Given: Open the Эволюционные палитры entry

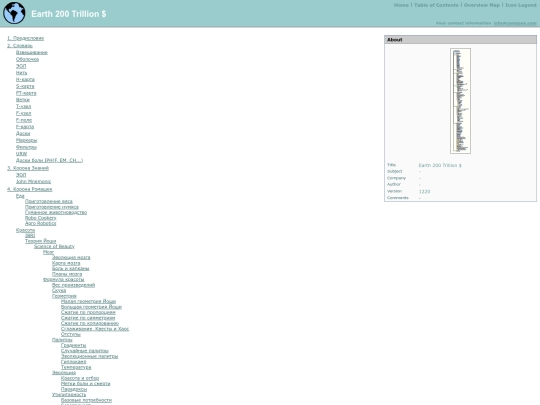Looking at the screenshot, I should pos(89,356).
